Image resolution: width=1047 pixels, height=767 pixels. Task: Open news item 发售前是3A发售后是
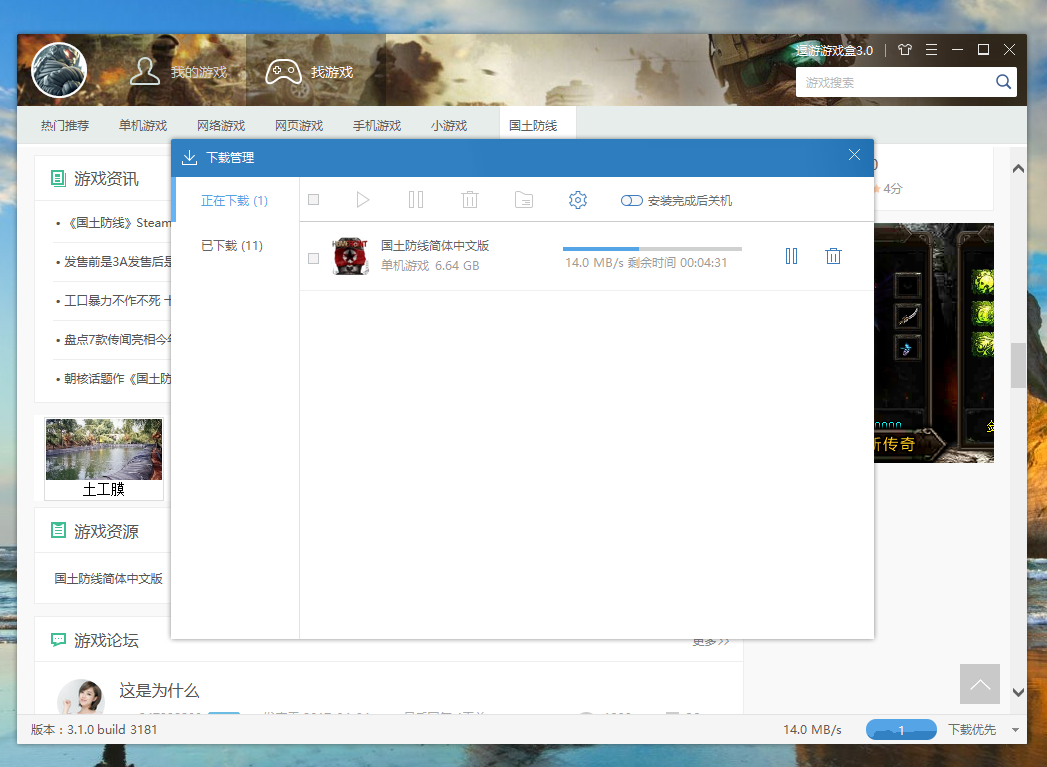pyautogui.click(x=118, y=262)
